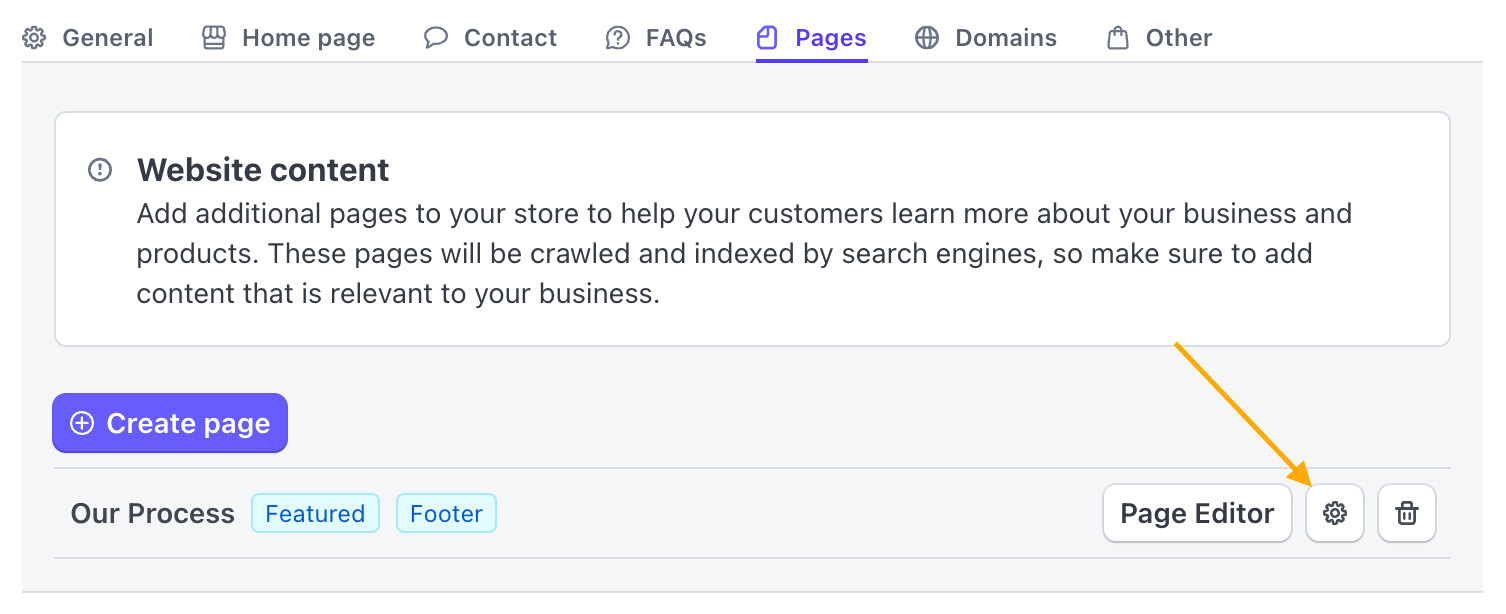This screenshot has width=1506, height=614.
Task: Click the shopping bag icon beside Other
Action: pyautogui.click(x=1117, y=37)
